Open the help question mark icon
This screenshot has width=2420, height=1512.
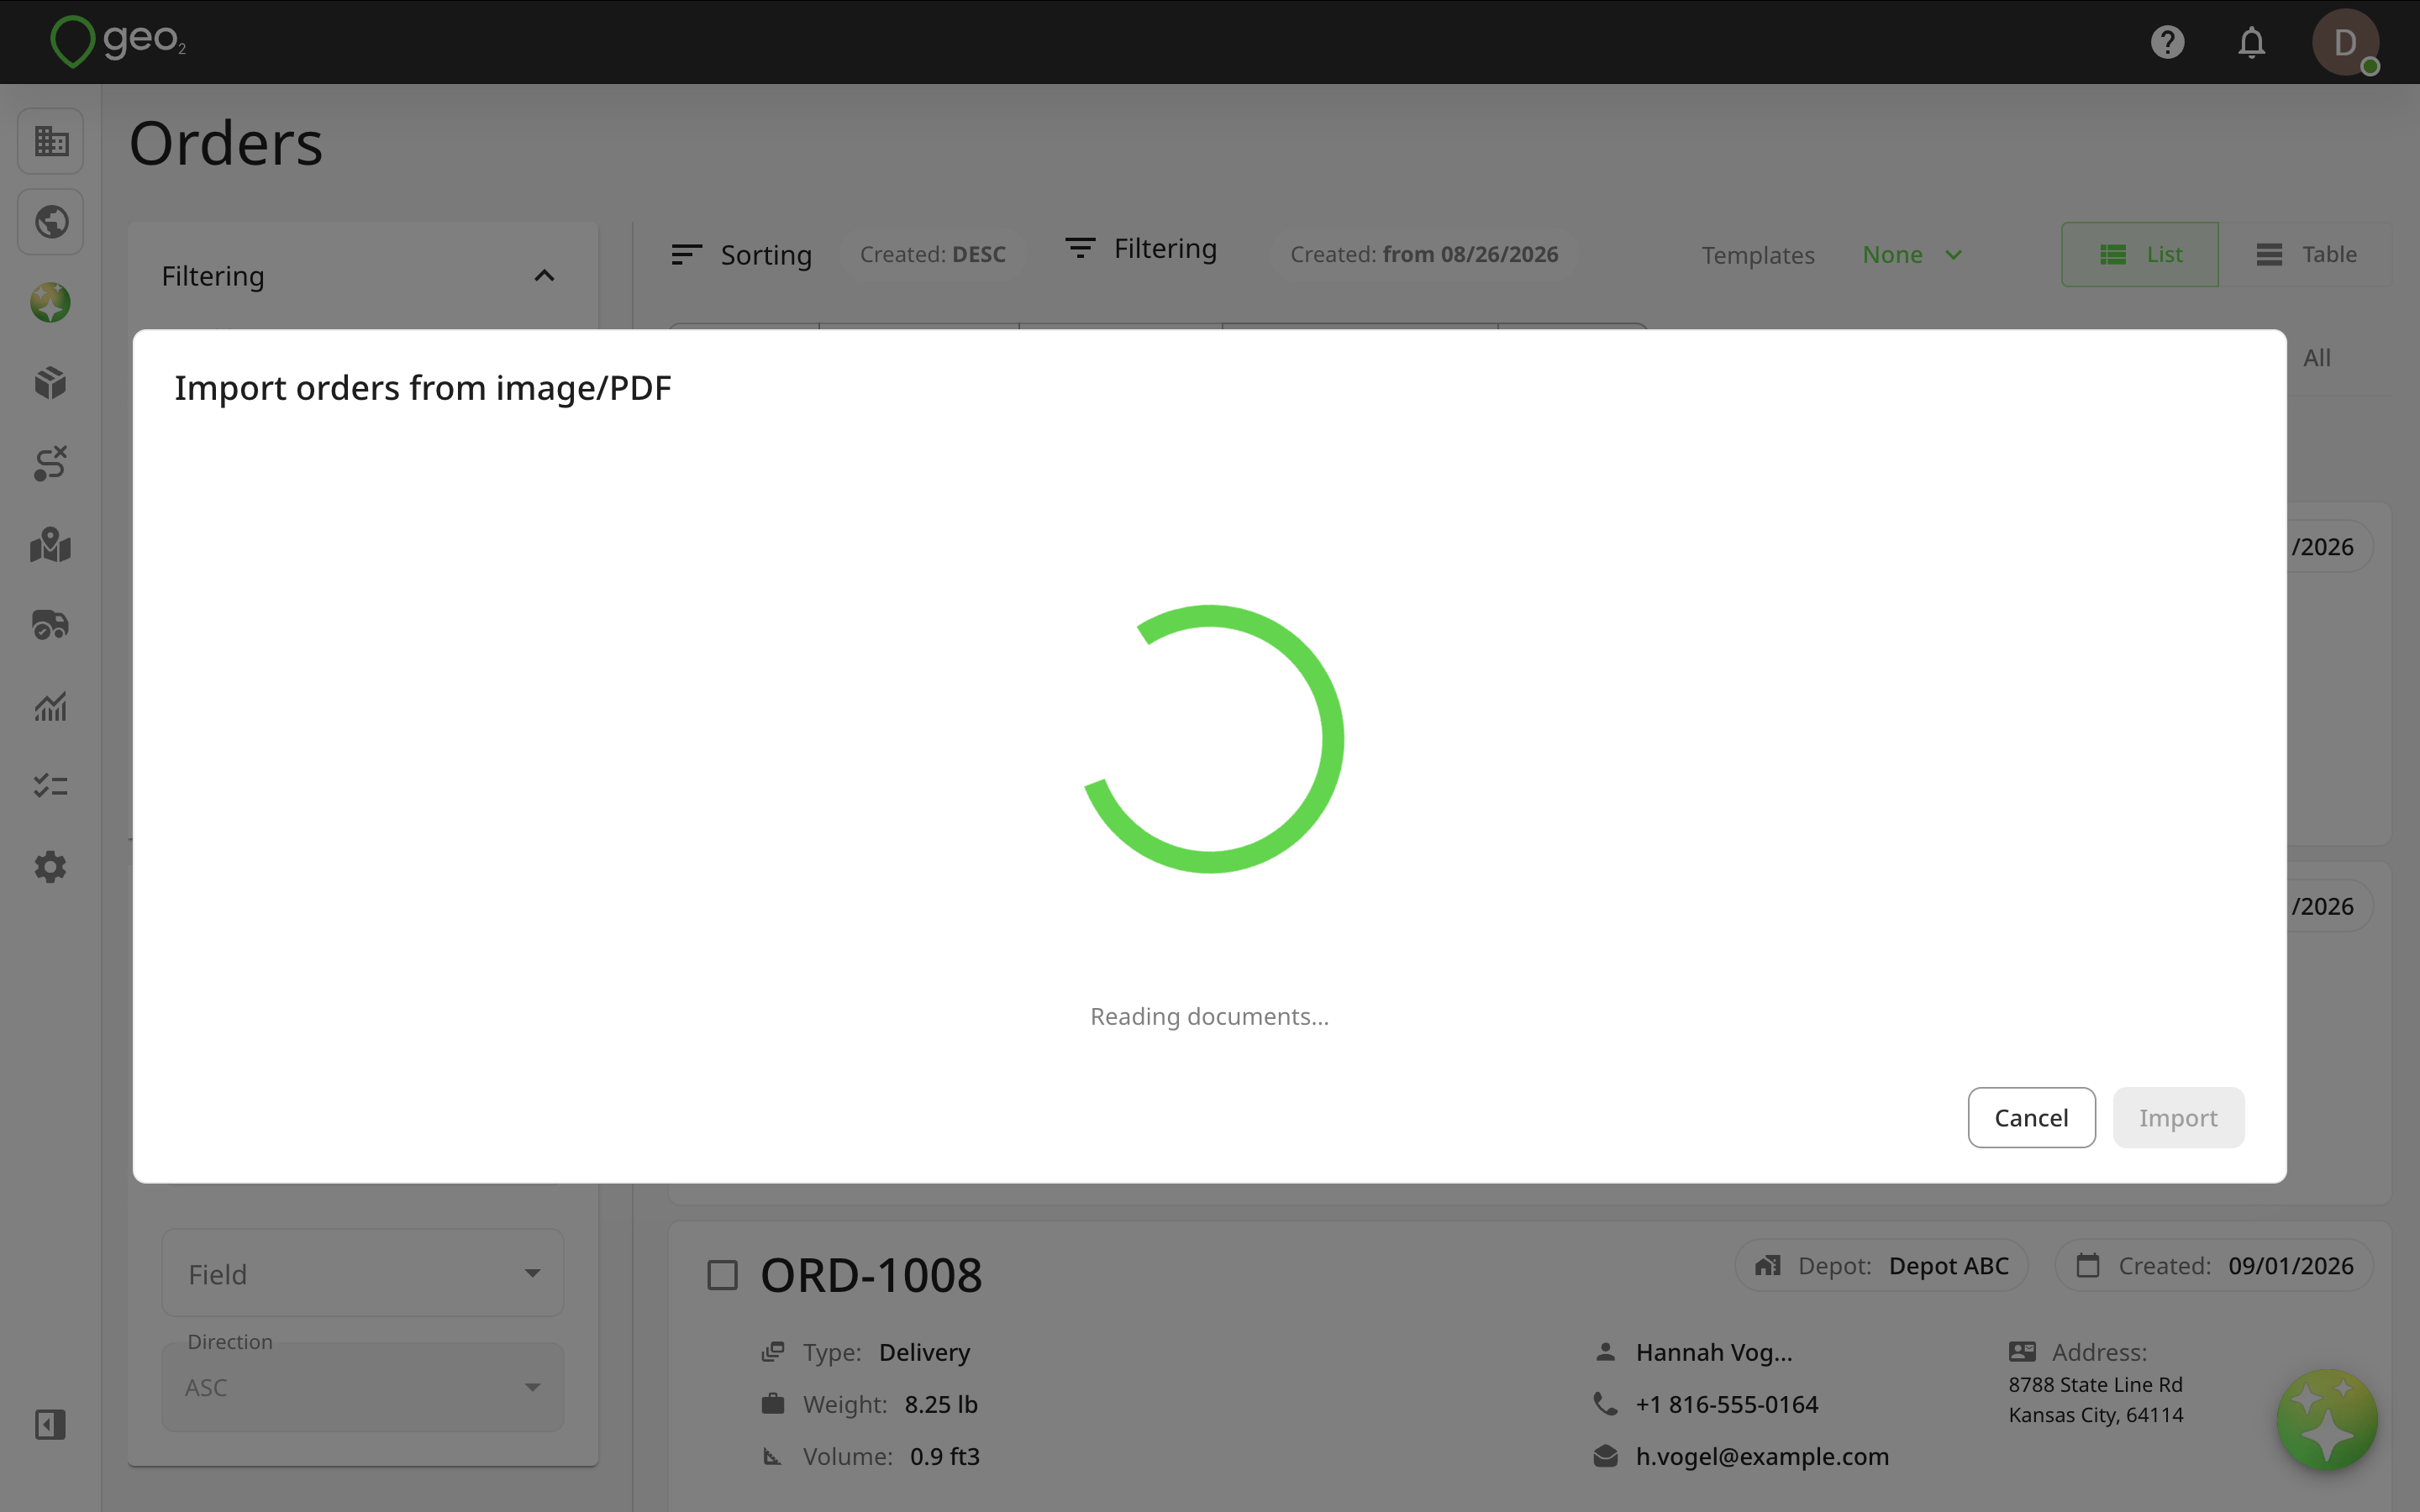pyautogui.click(x=2167, y=42)
